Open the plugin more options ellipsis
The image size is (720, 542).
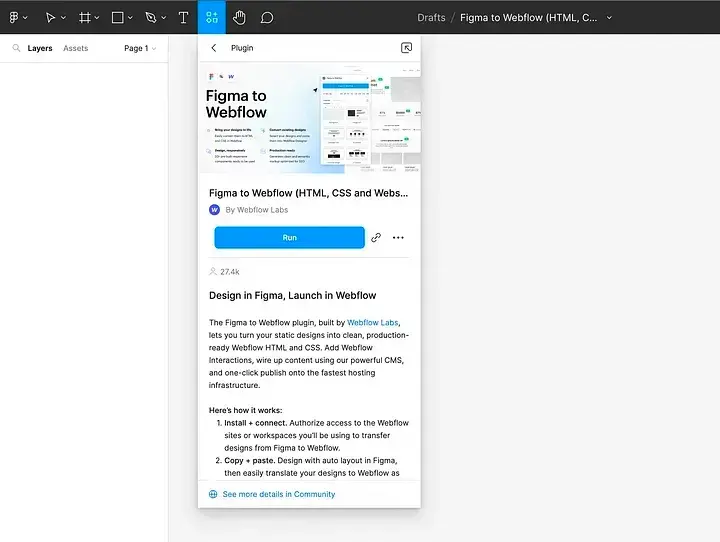coord(398,237)
